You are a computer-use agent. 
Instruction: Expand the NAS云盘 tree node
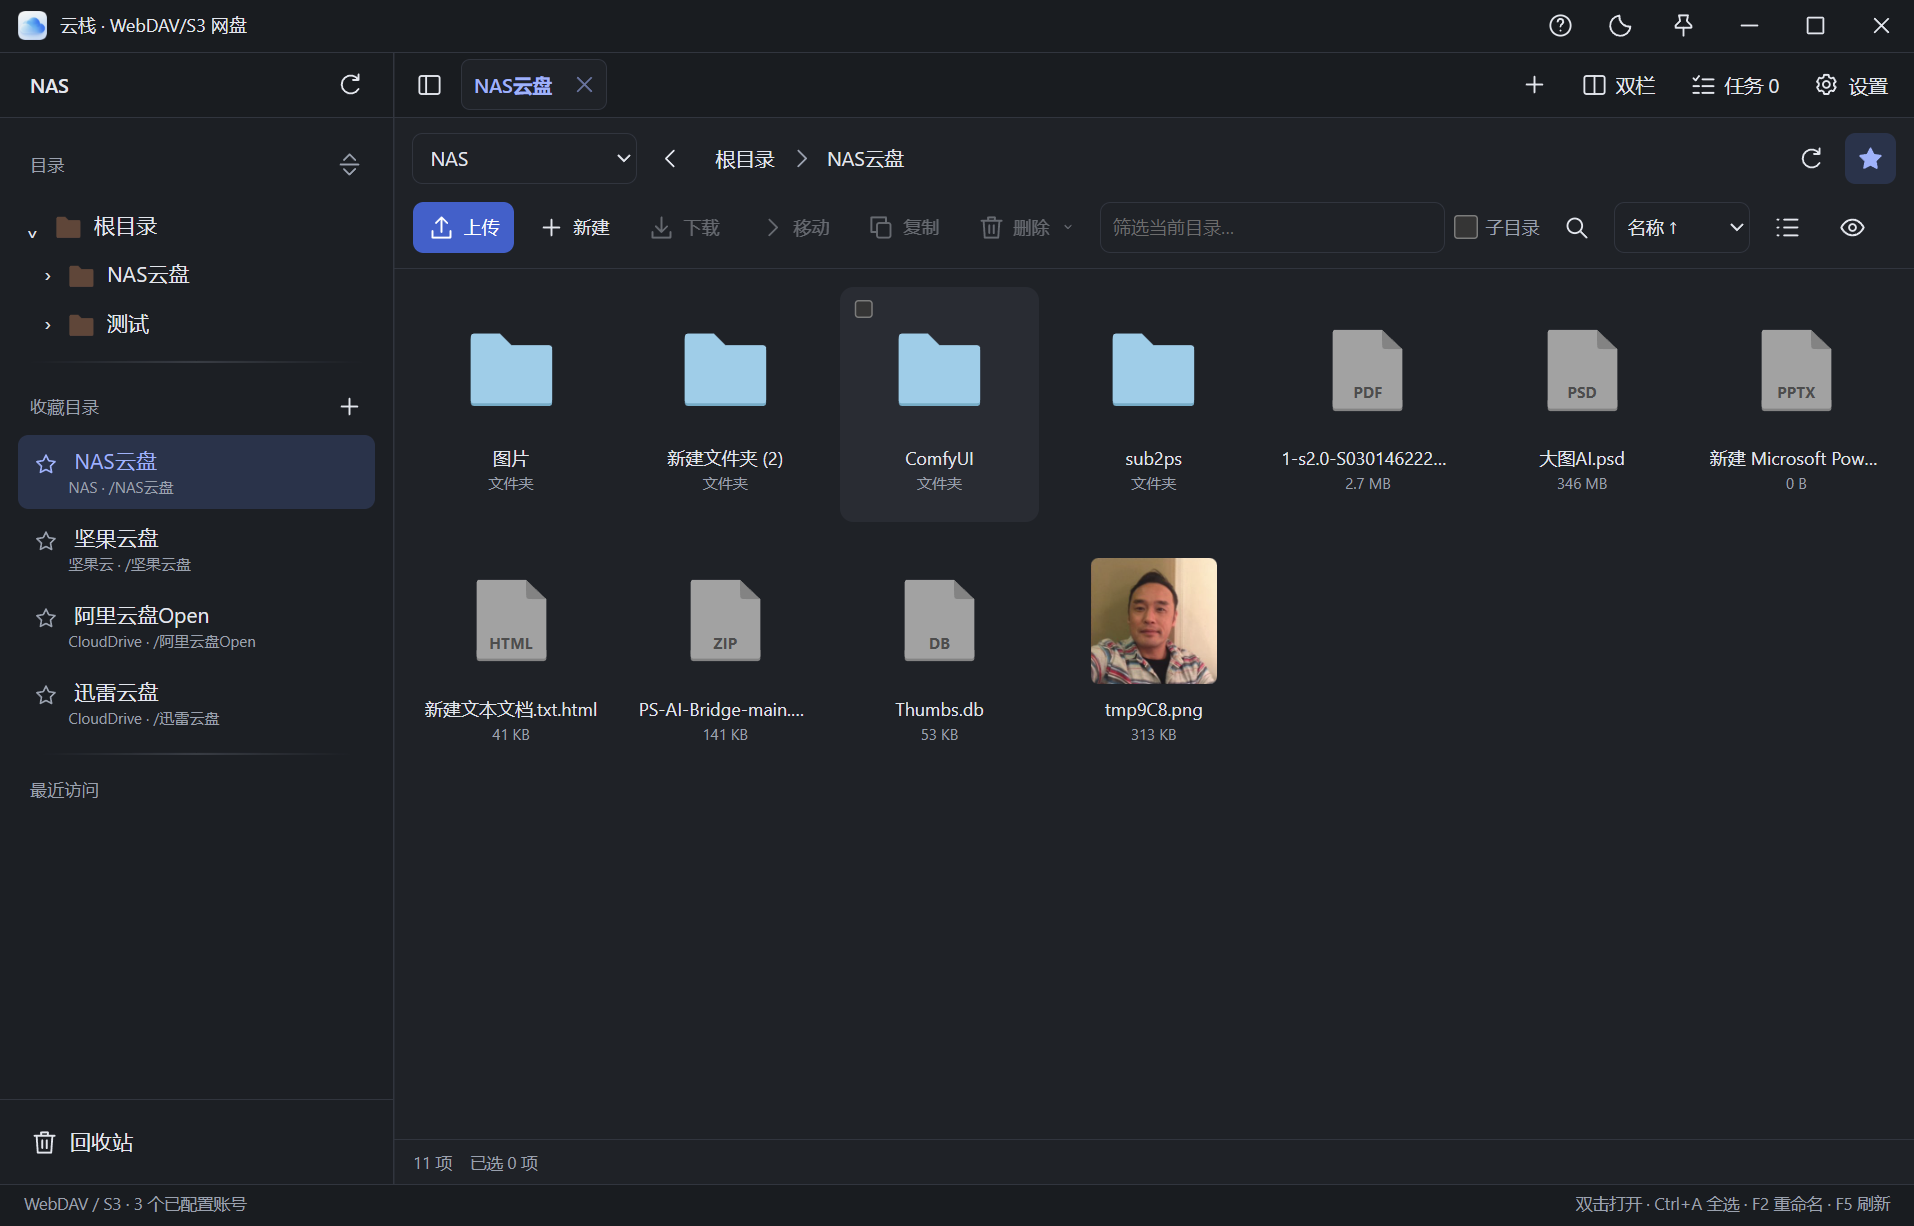click(x=47, y=276)
